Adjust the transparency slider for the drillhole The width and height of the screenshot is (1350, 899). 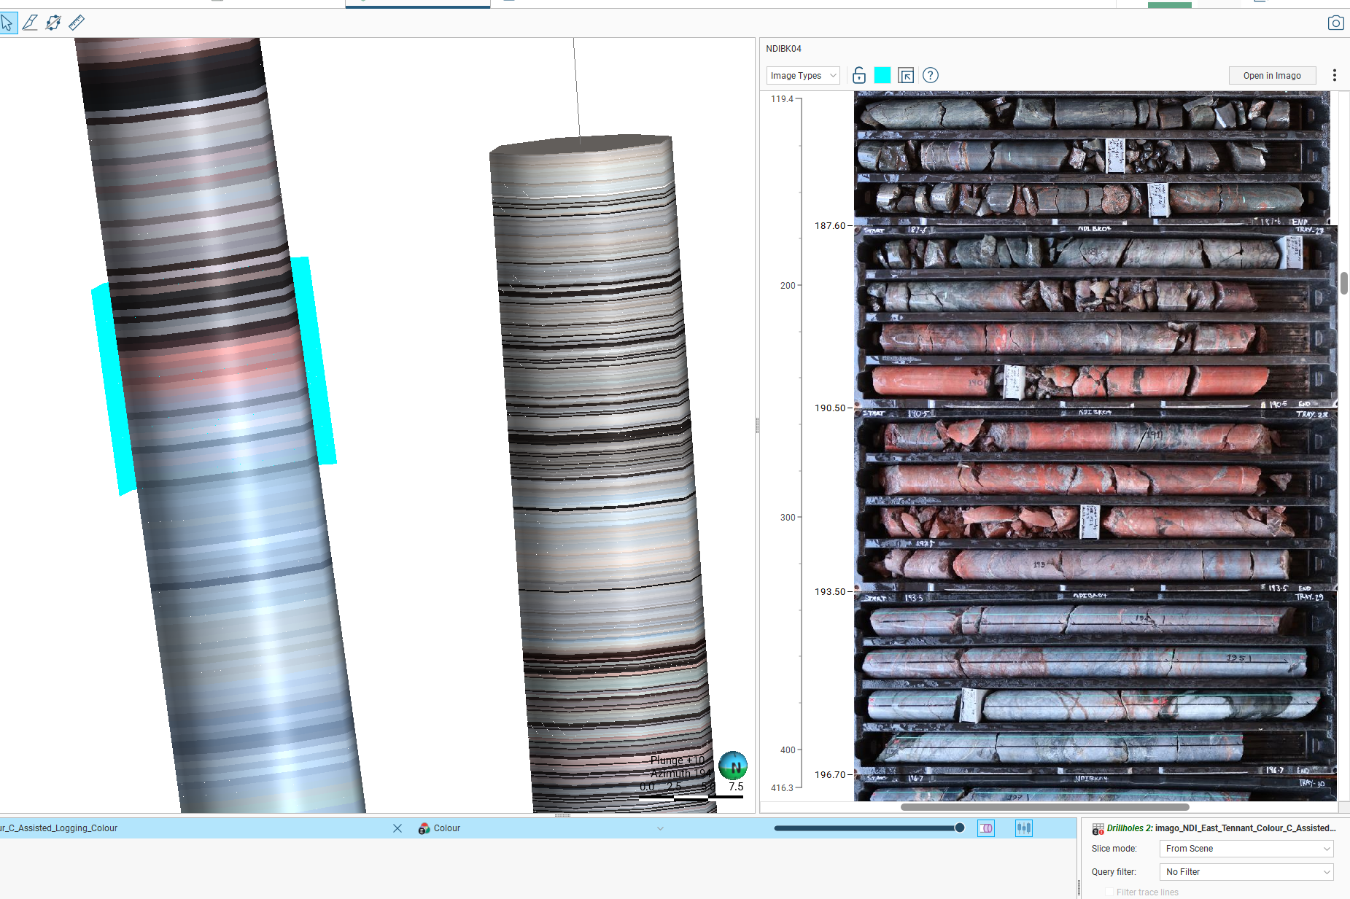[x=868, y=828]
